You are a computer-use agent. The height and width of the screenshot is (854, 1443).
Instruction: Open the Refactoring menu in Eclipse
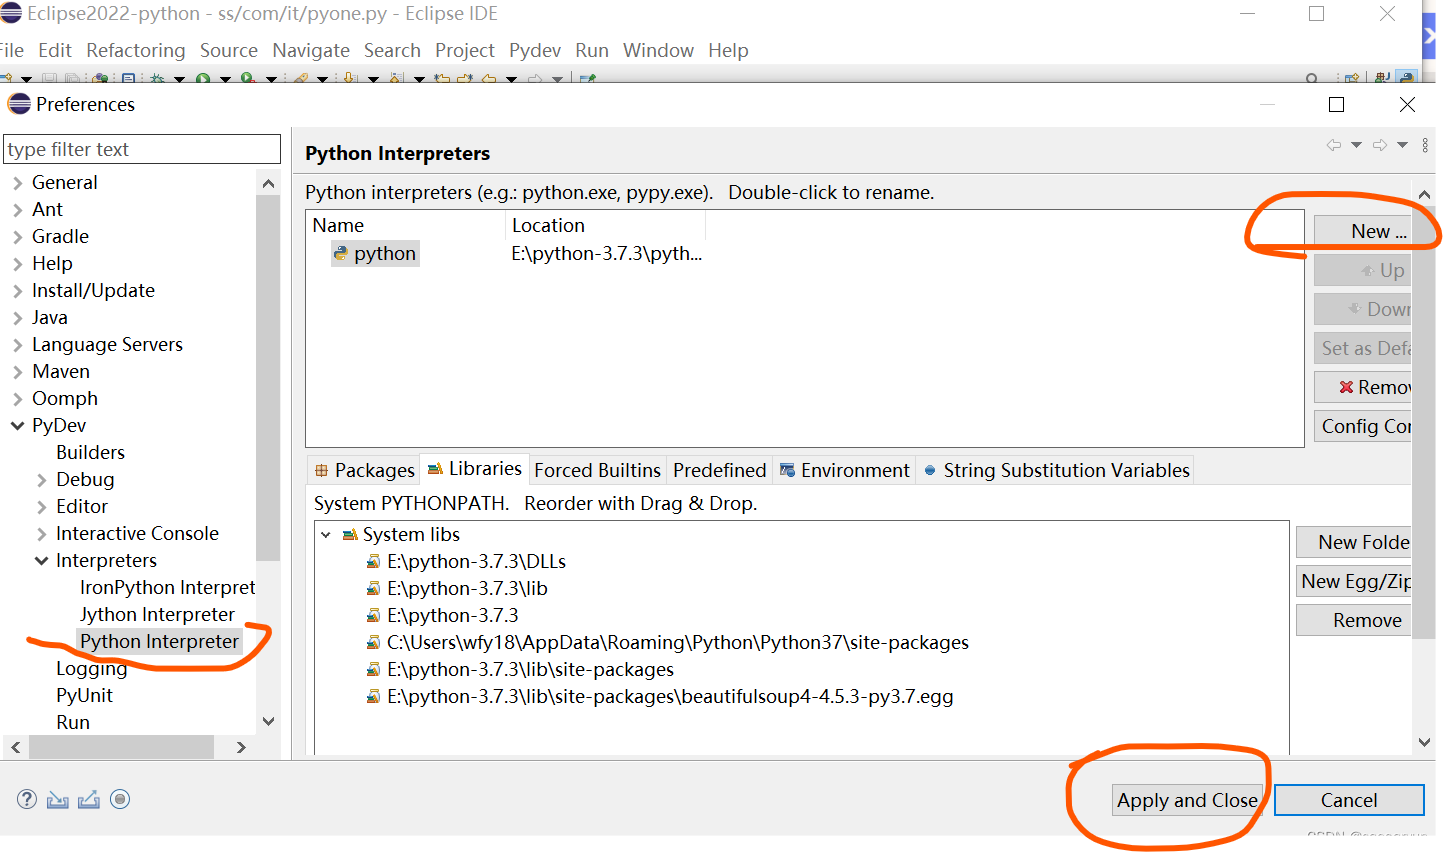click(x=136, y=50)
